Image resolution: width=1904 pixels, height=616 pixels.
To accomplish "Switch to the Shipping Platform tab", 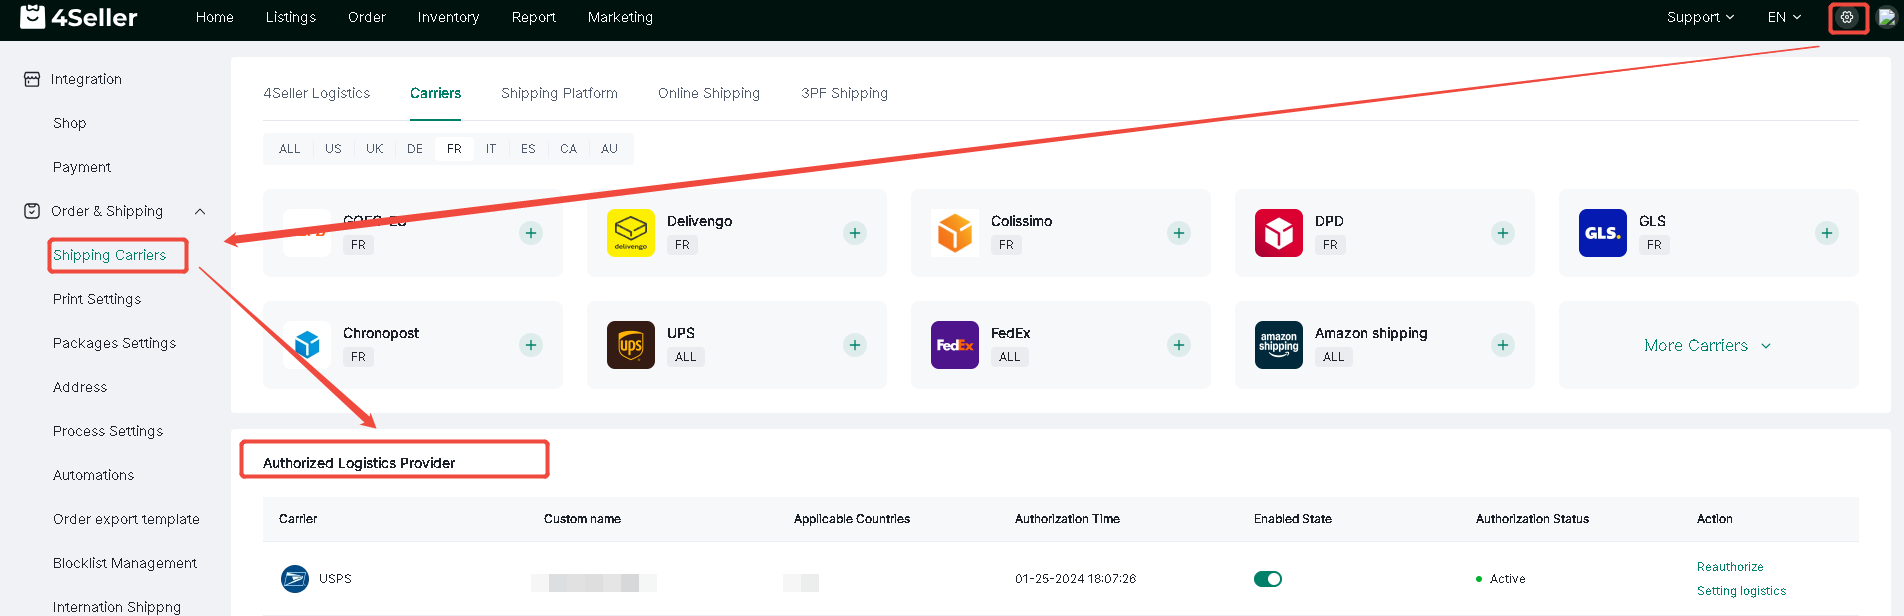I will [x=559, y=93].
